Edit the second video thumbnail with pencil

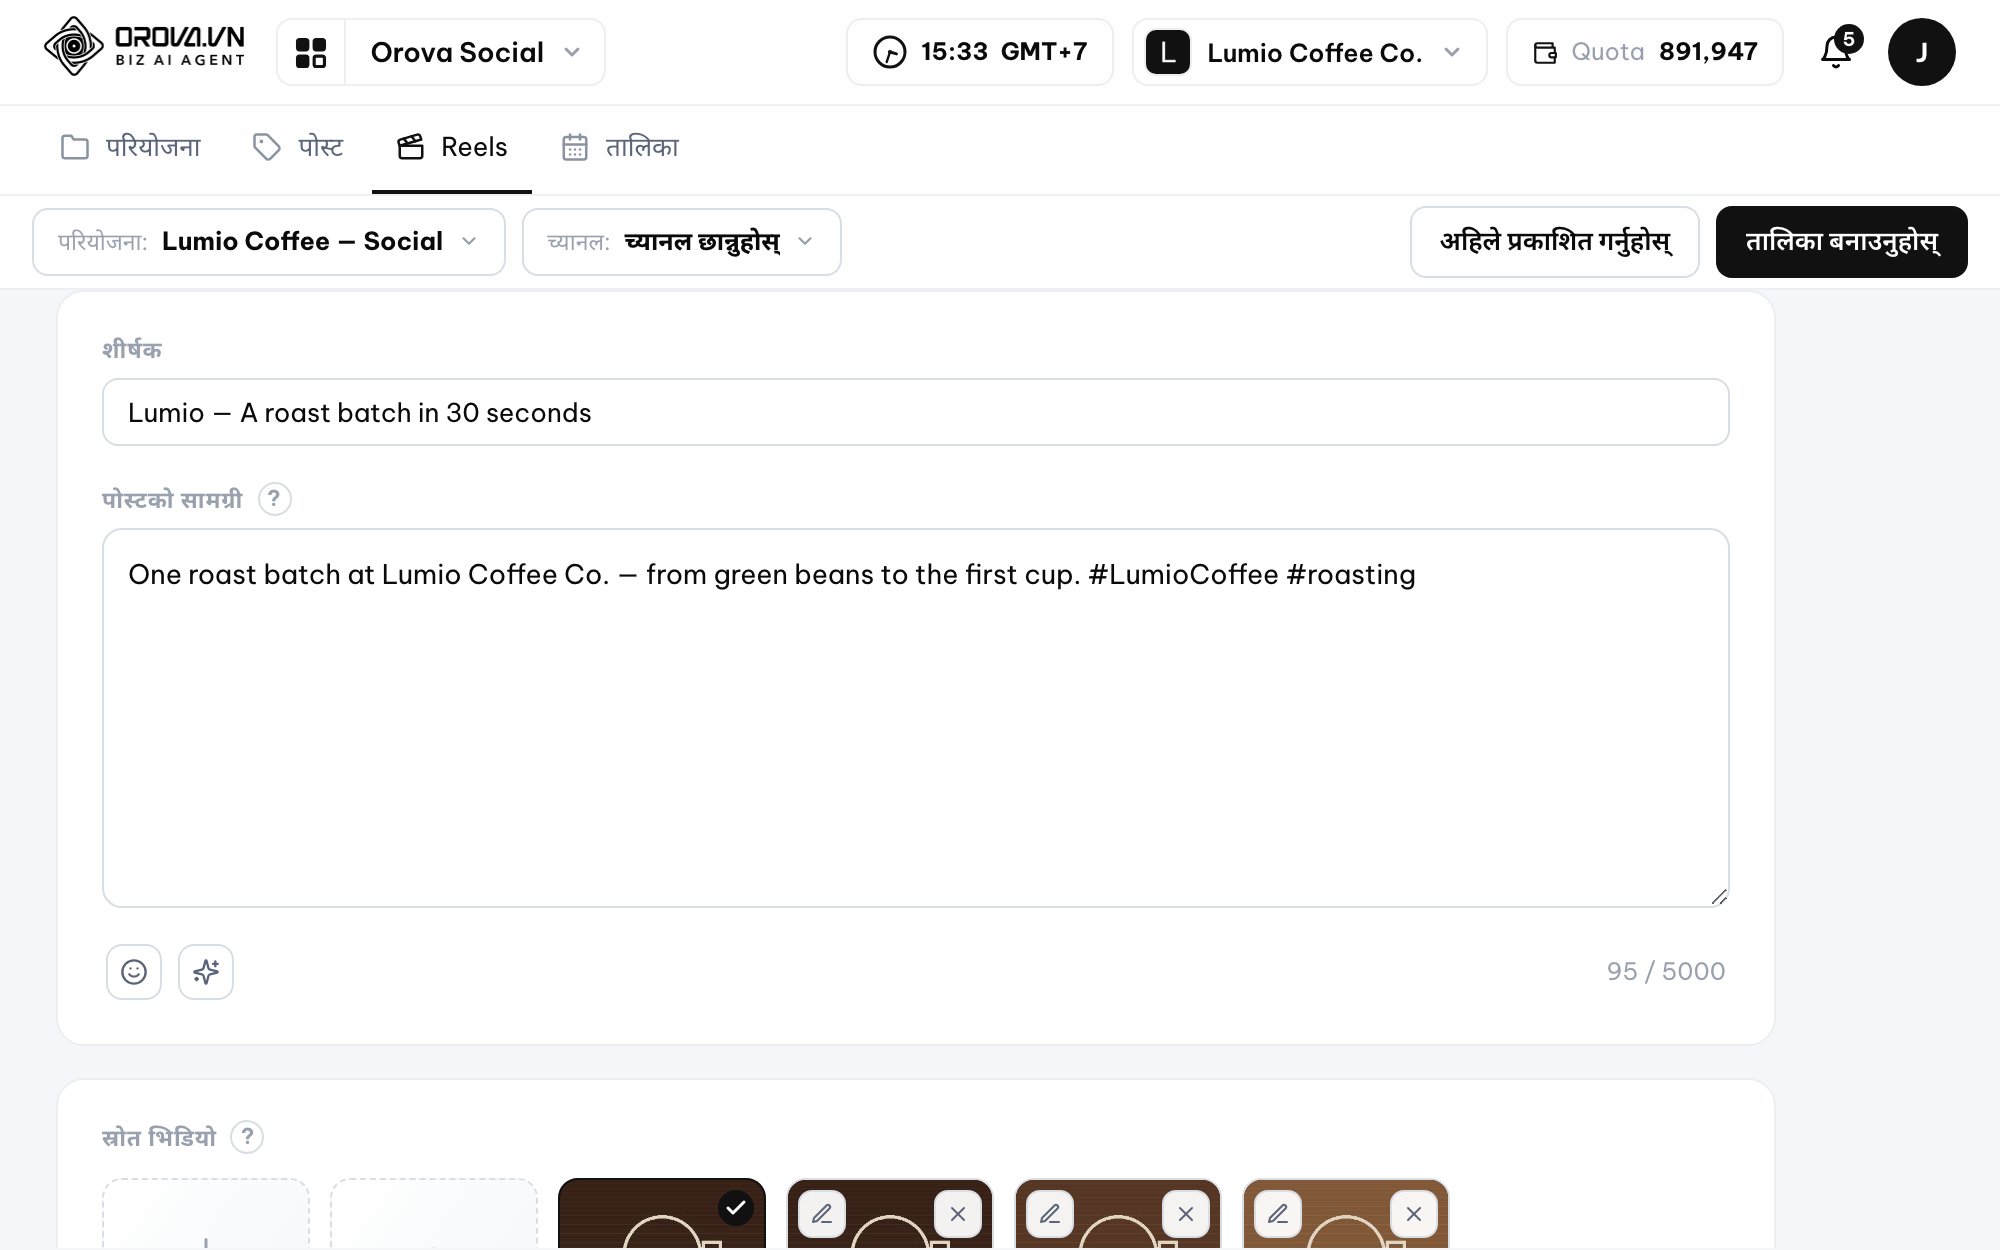[x=822, y=1214]
